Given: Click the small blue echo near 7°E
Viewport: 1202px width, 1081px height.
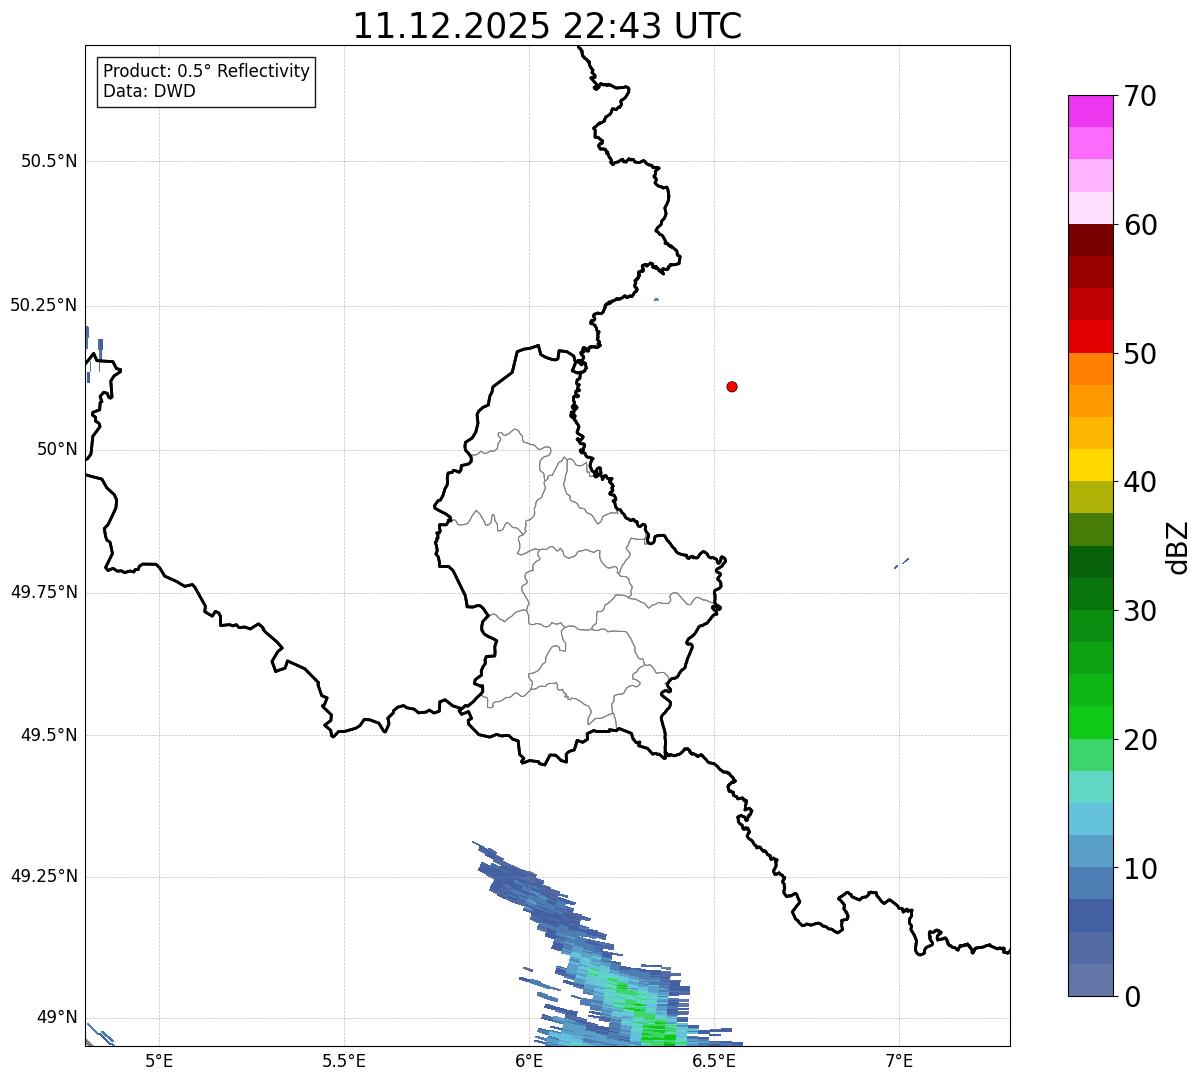Looking at the screenshot, I should (x=901, y=564).
